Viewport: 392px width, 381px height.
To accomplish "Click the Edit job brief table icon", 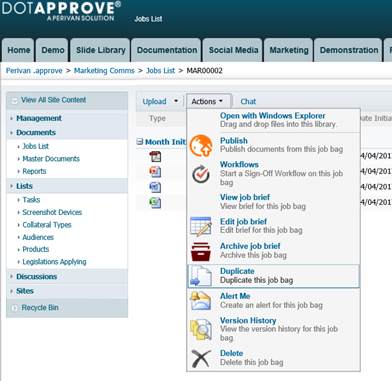I will point(201,226).
